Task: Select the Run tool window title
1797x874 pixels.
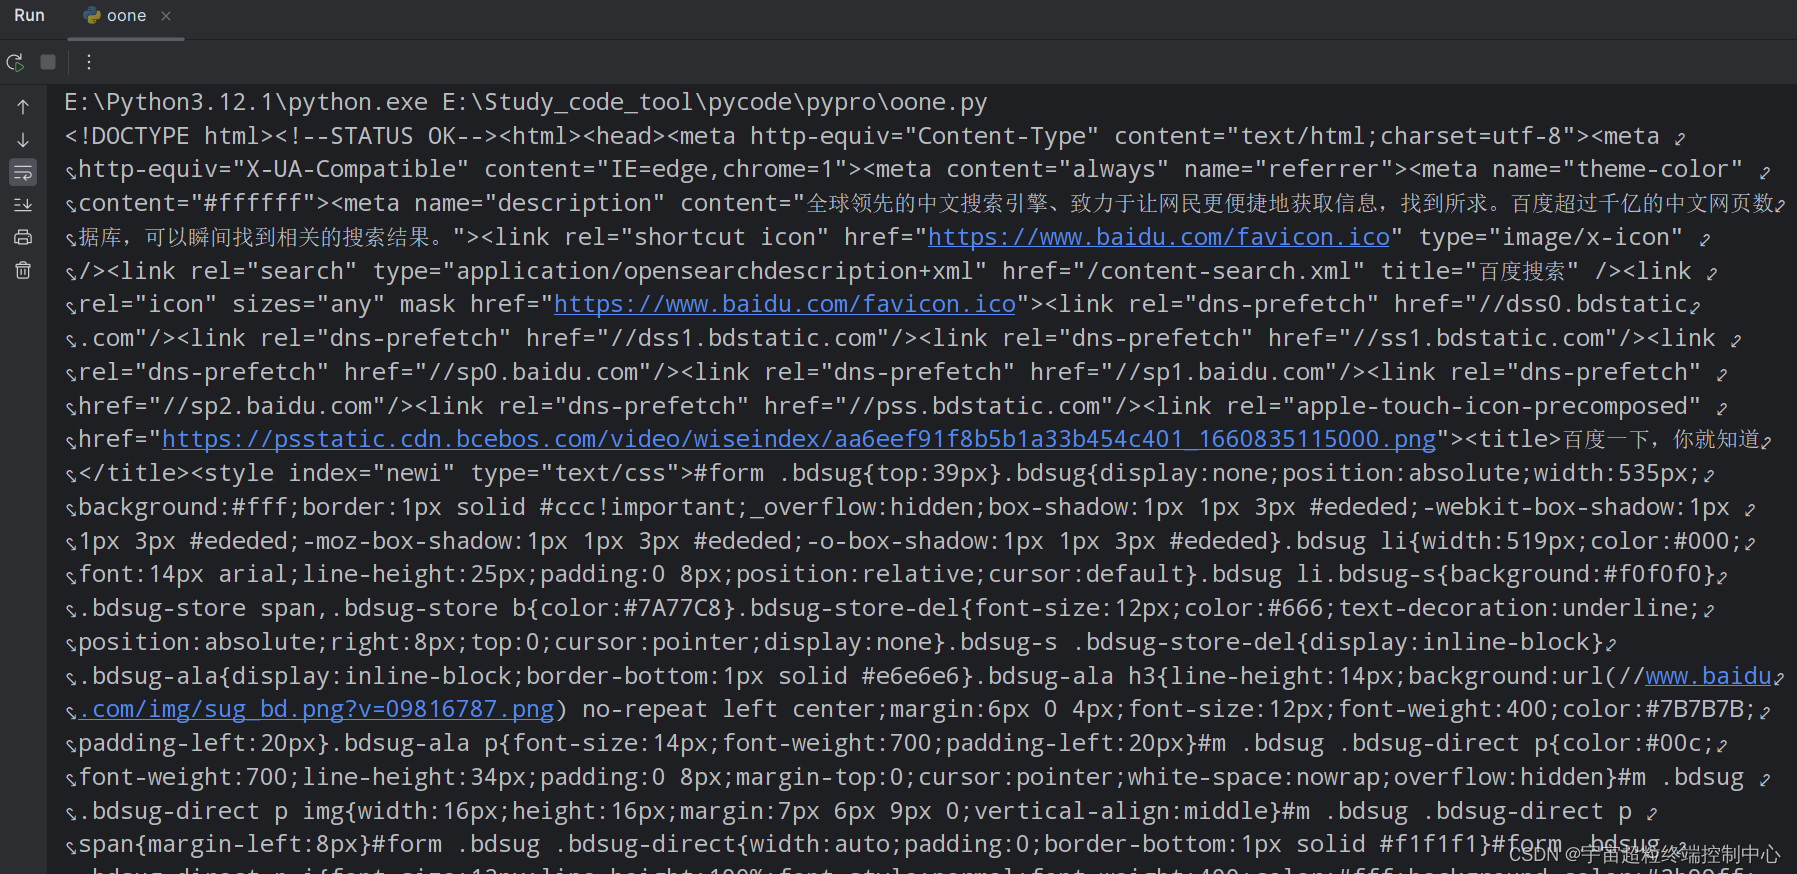Action: pos(29,16)
